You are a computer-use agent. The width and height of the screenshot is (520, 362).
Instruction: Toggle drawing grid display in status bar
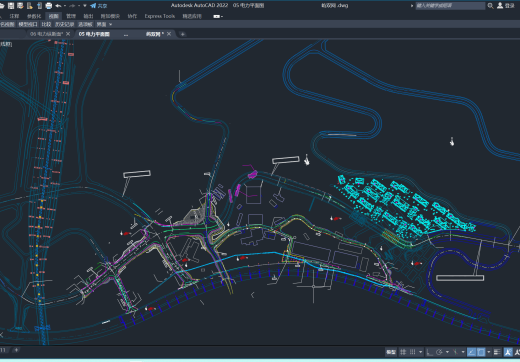coord(403,352)
